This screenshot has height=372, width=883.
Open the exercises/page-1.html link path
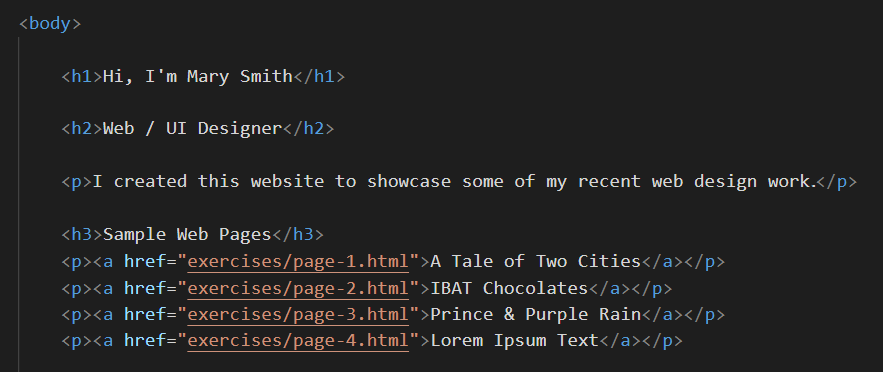(298, 262)
